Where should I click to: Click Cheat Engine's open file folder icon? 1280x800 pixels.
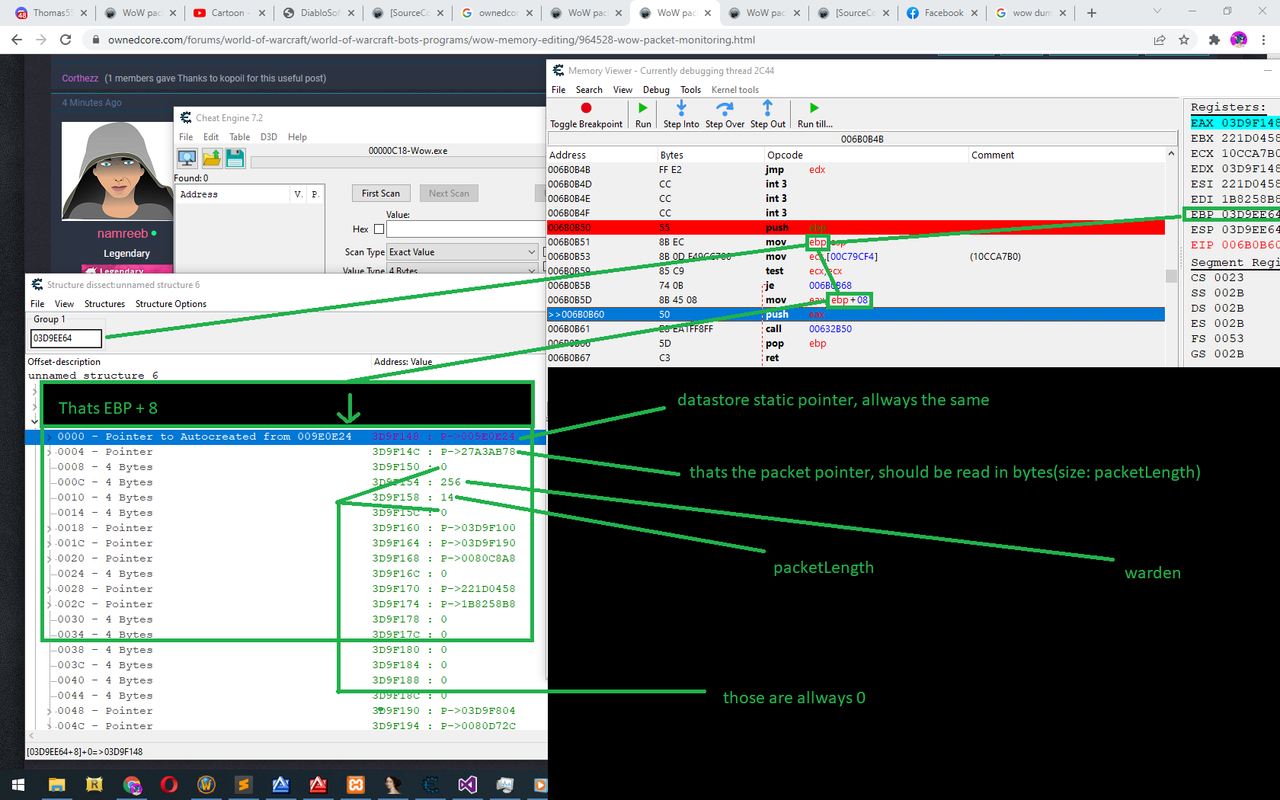point(211,157)
